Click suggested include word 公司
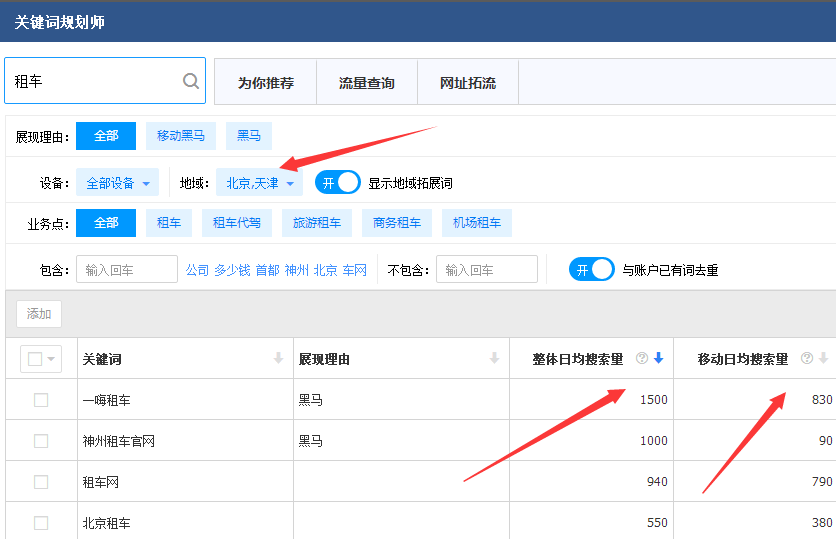Image resolution: width=836 pixels, height=539 pixels. tap(197, 270)
